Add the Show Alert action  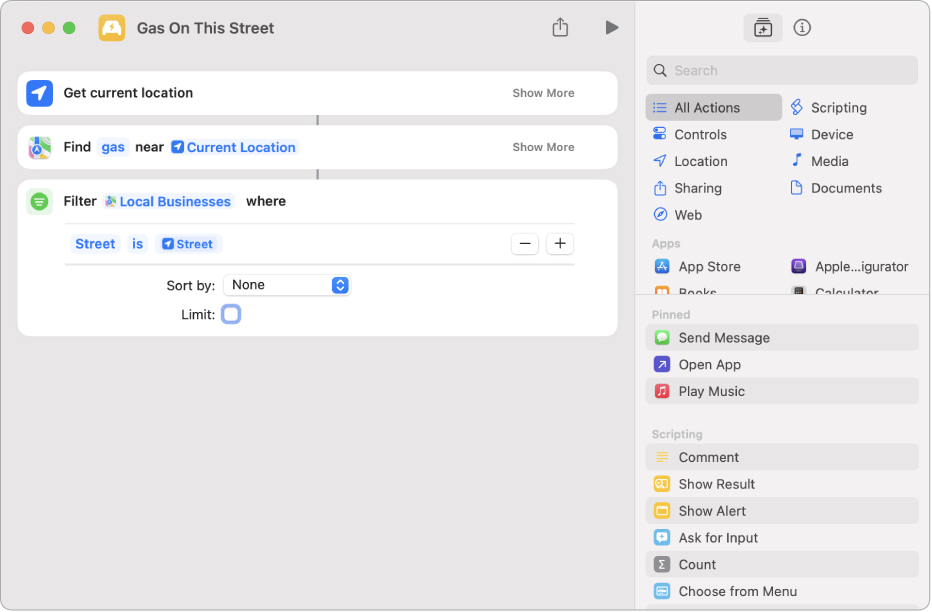782,511
